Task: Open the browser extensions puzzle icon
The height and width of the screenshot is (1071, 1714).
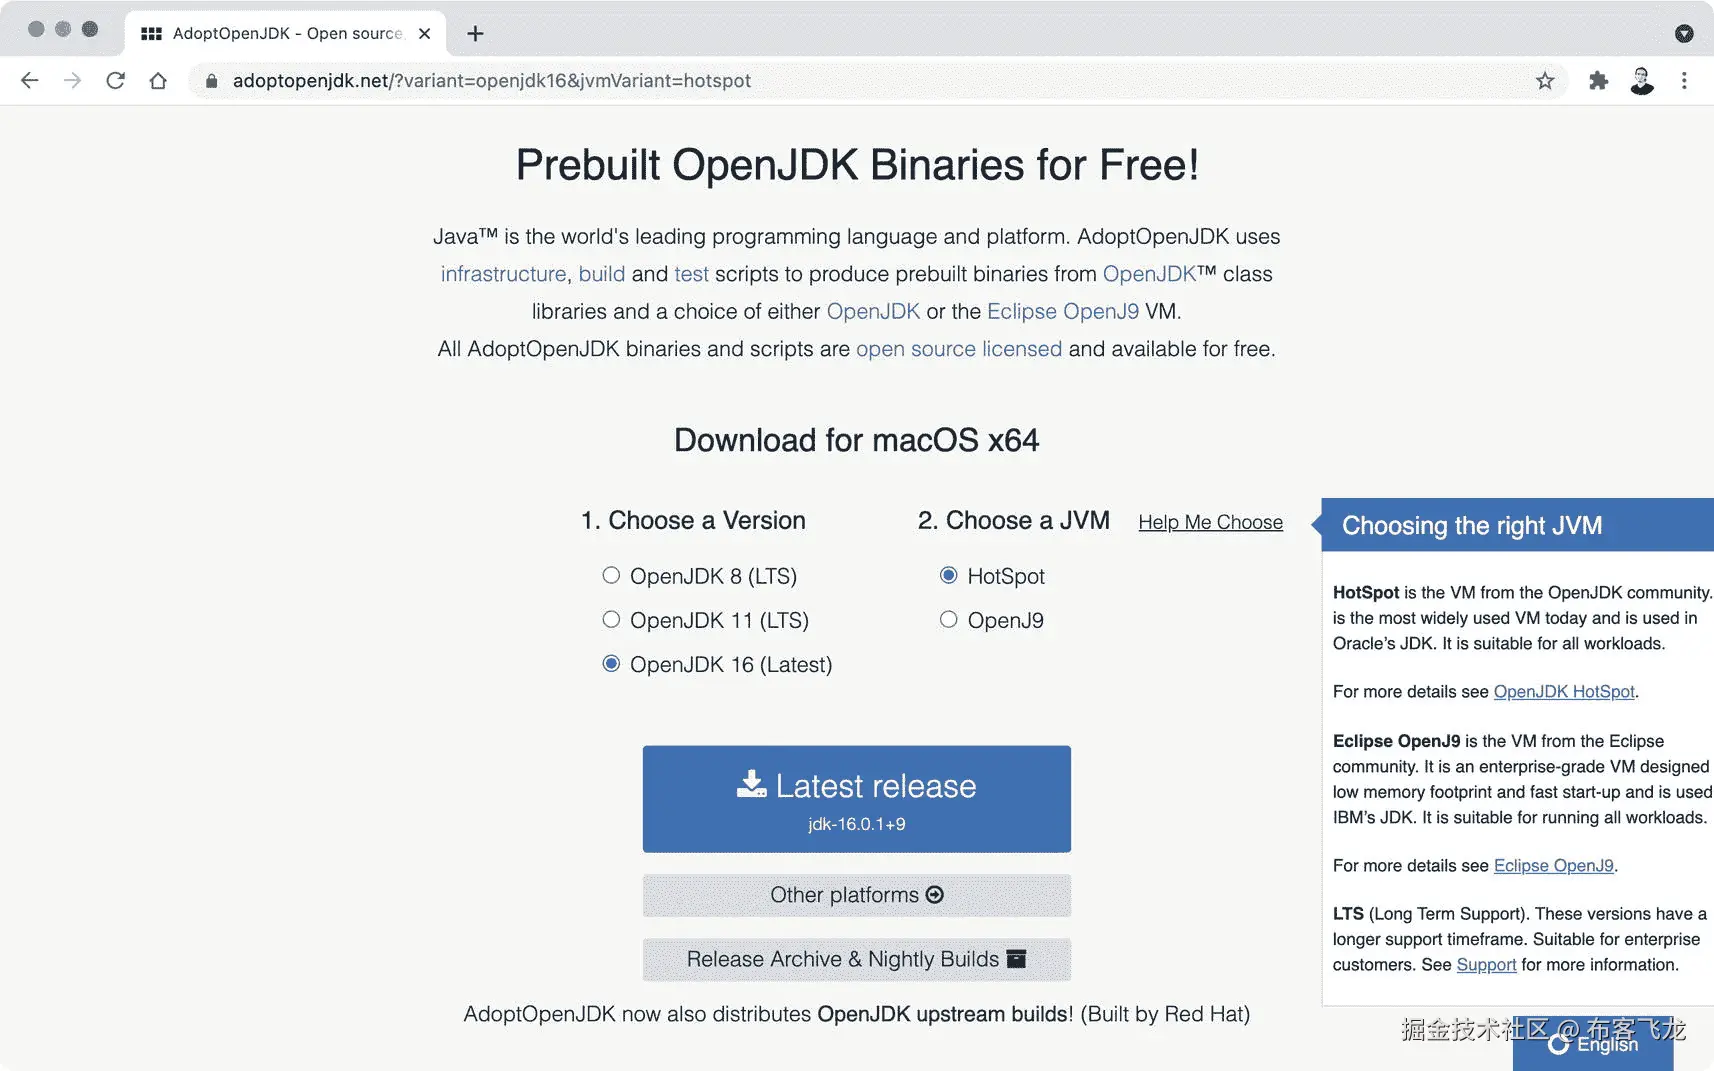Action: [x=1598, y=81]
